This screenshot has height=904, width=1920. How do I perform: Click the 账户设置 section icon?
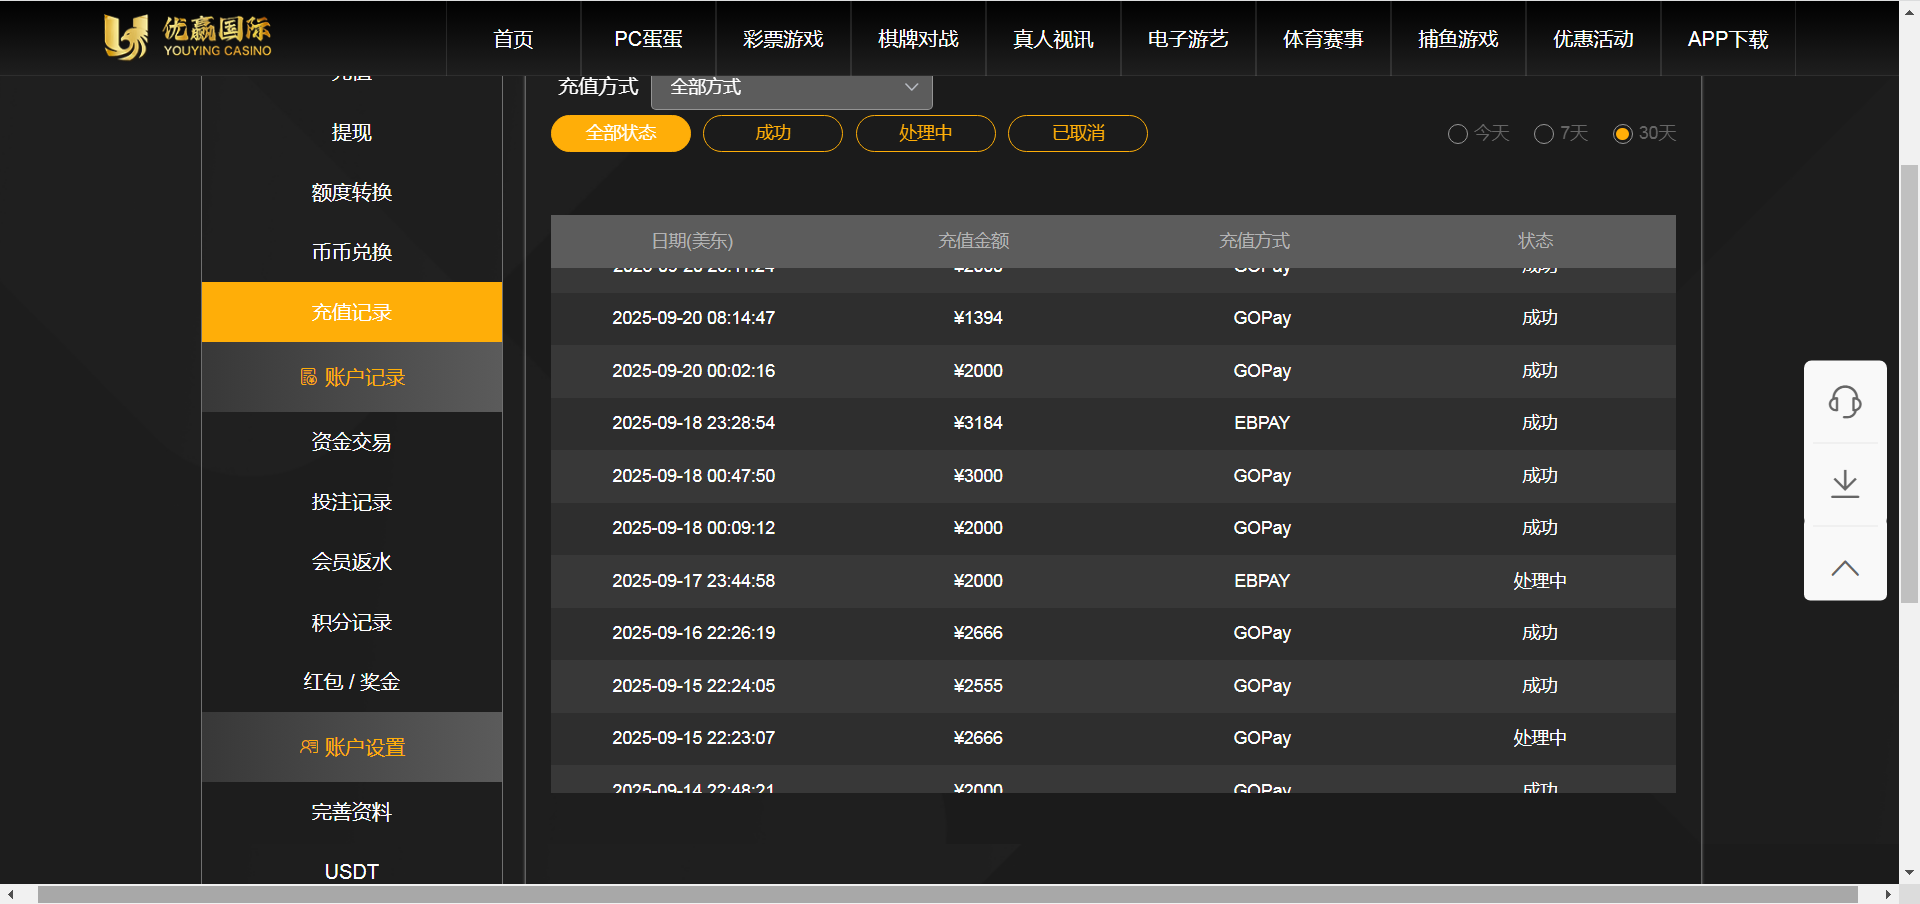click(x=309, y=747)
